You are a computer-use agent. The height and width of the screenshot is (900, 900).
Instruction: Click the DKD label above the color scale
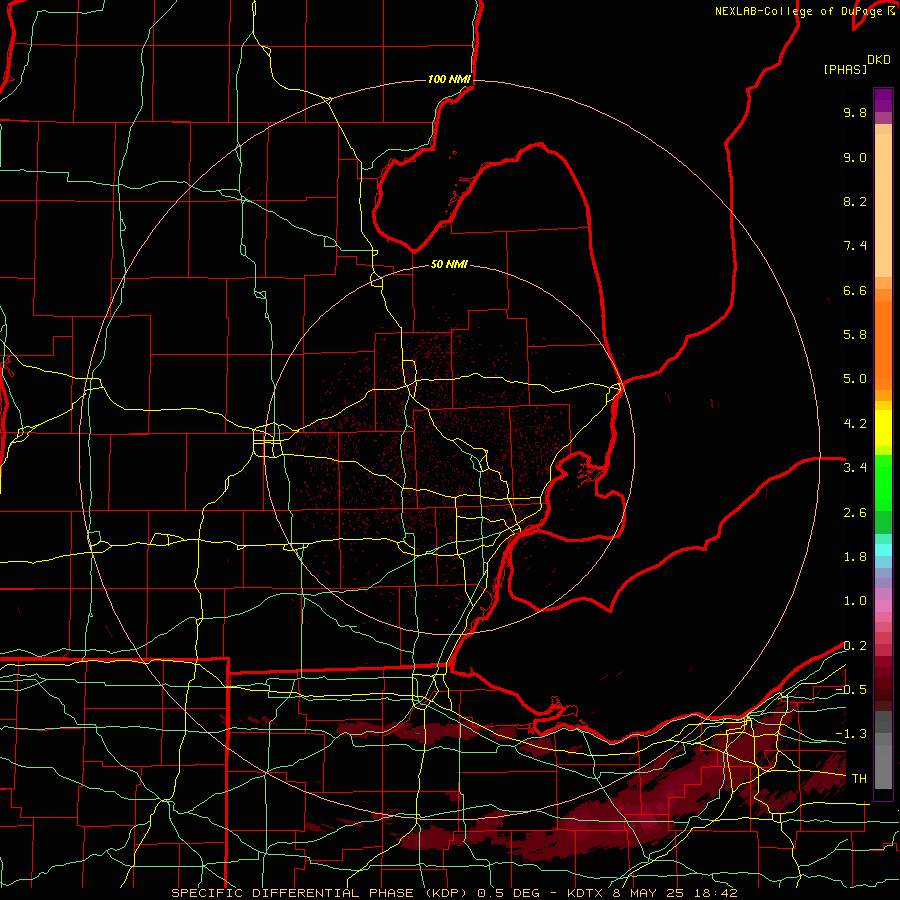[879, 60]
